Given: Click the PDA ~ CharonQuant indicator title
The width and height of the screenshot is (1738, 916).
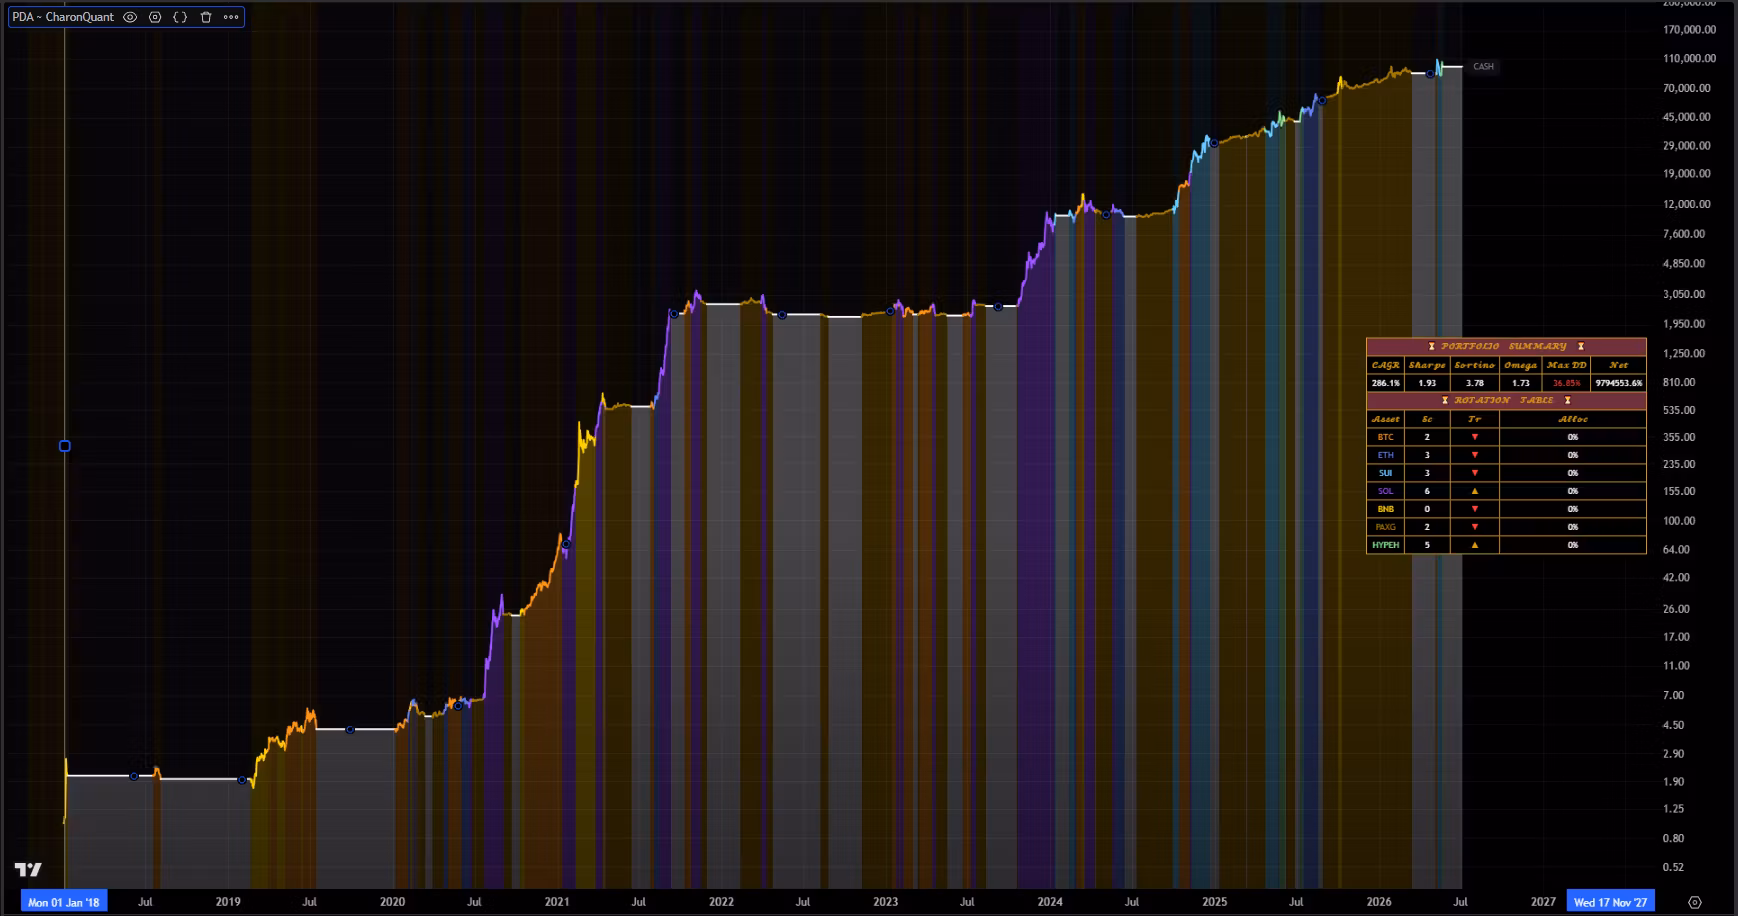Looking at the screenshot, I should pyautogui.click(x=63, y=17).
